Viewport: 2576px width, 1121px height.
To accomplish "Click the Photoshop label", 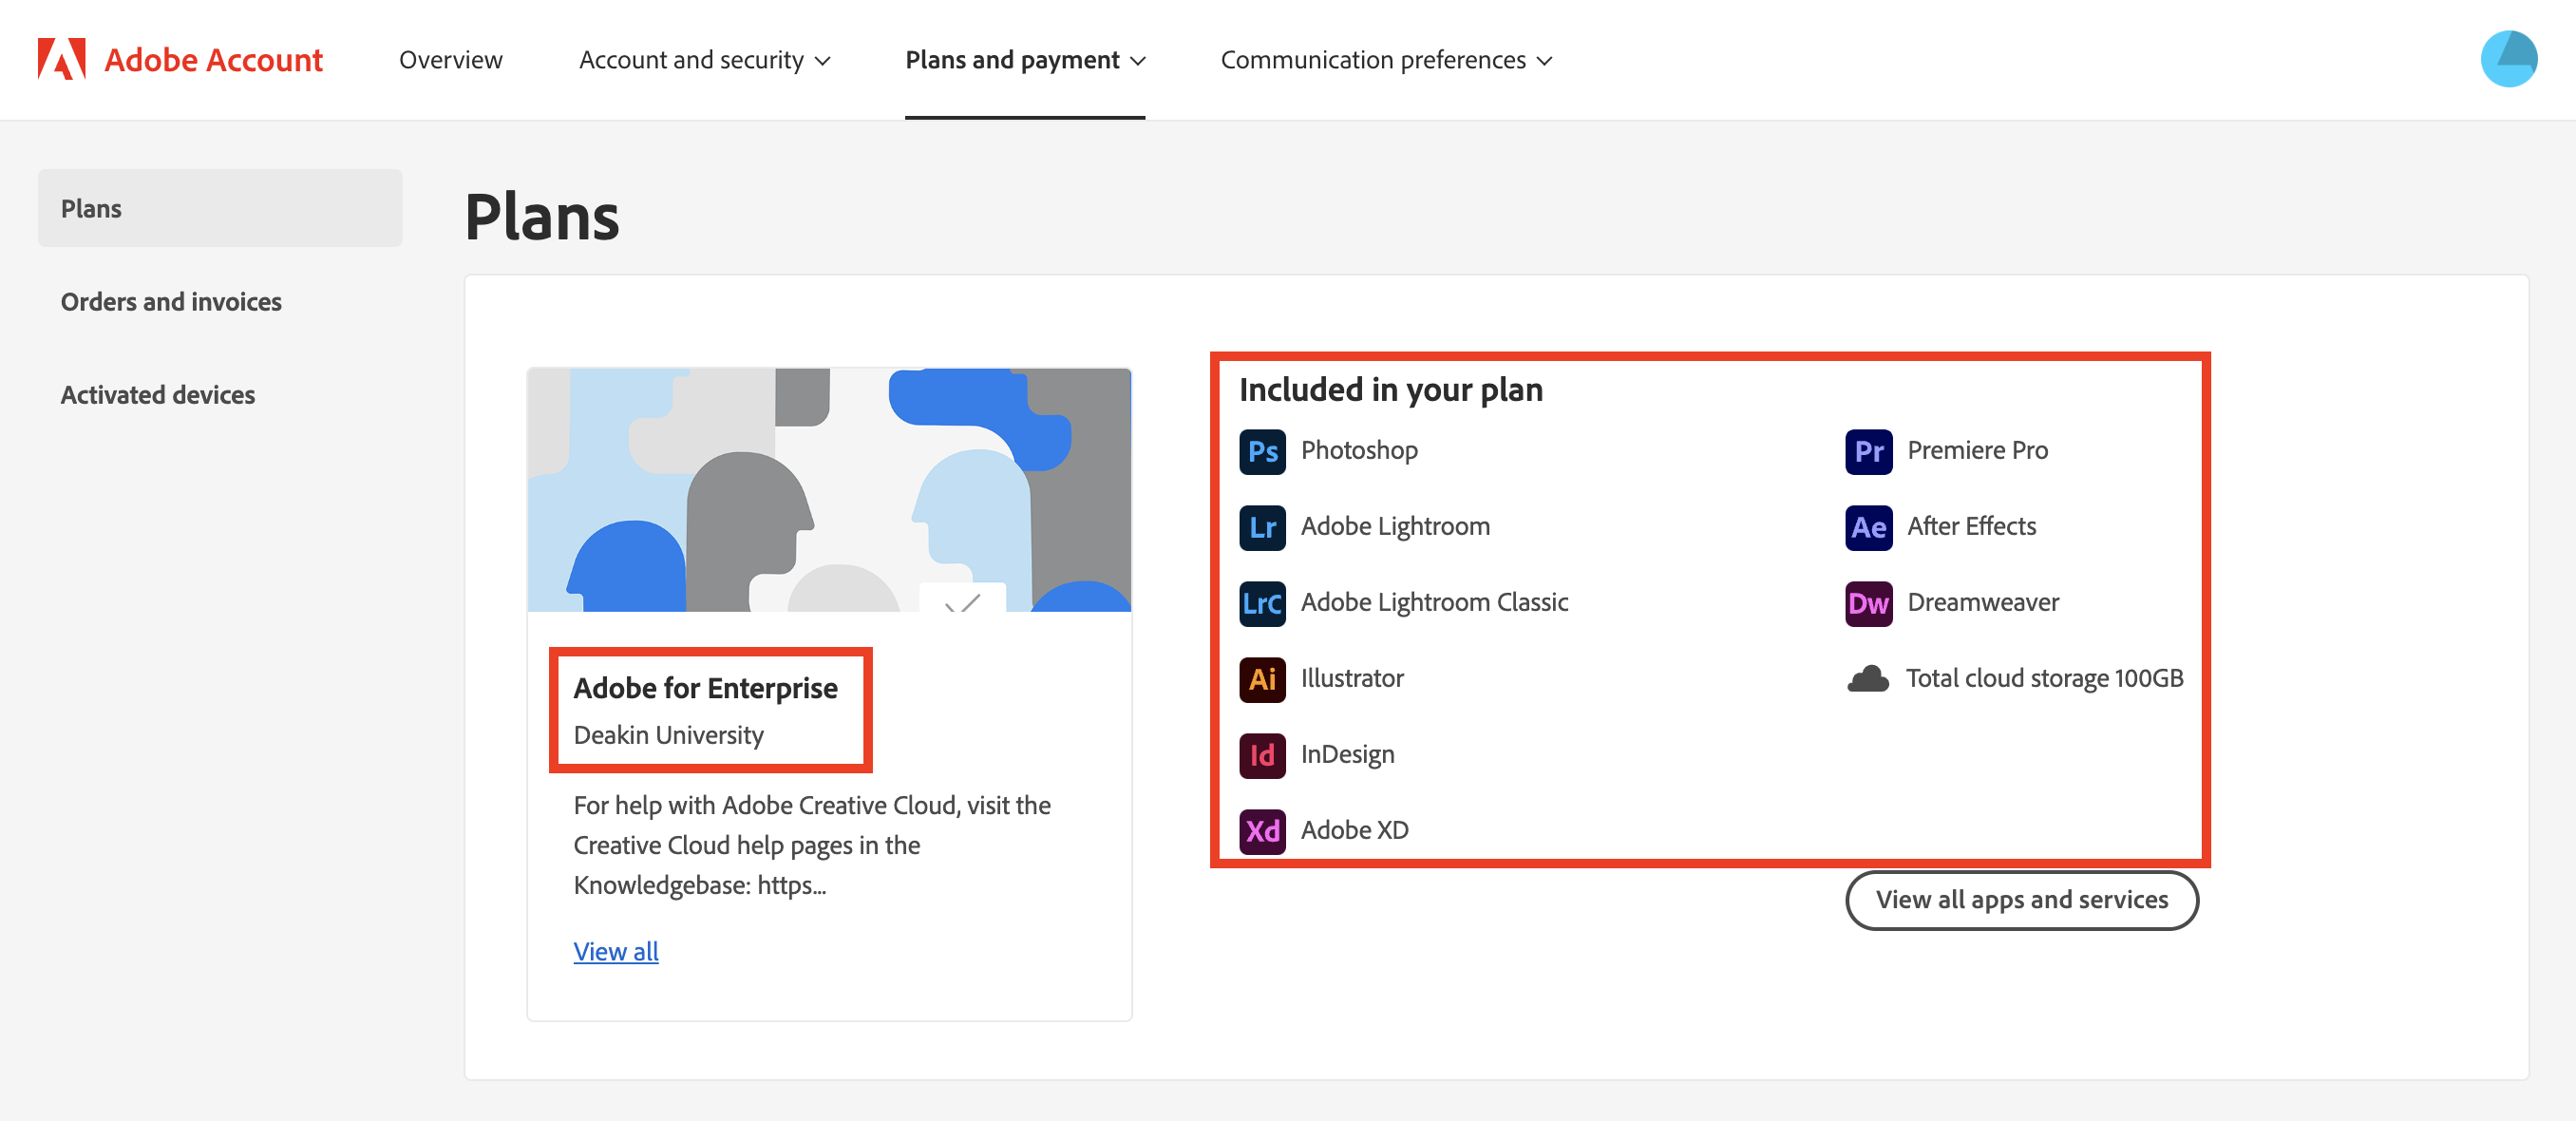I will pos(1359,450).
